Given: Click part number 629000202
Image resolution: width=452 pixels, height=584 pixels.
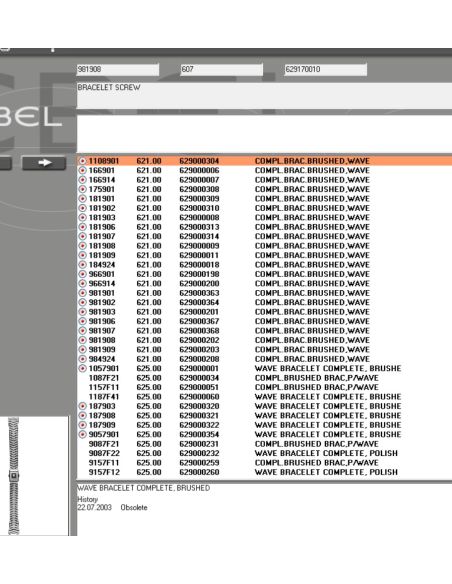Looking at the screenshot, I should coord(199,340).
